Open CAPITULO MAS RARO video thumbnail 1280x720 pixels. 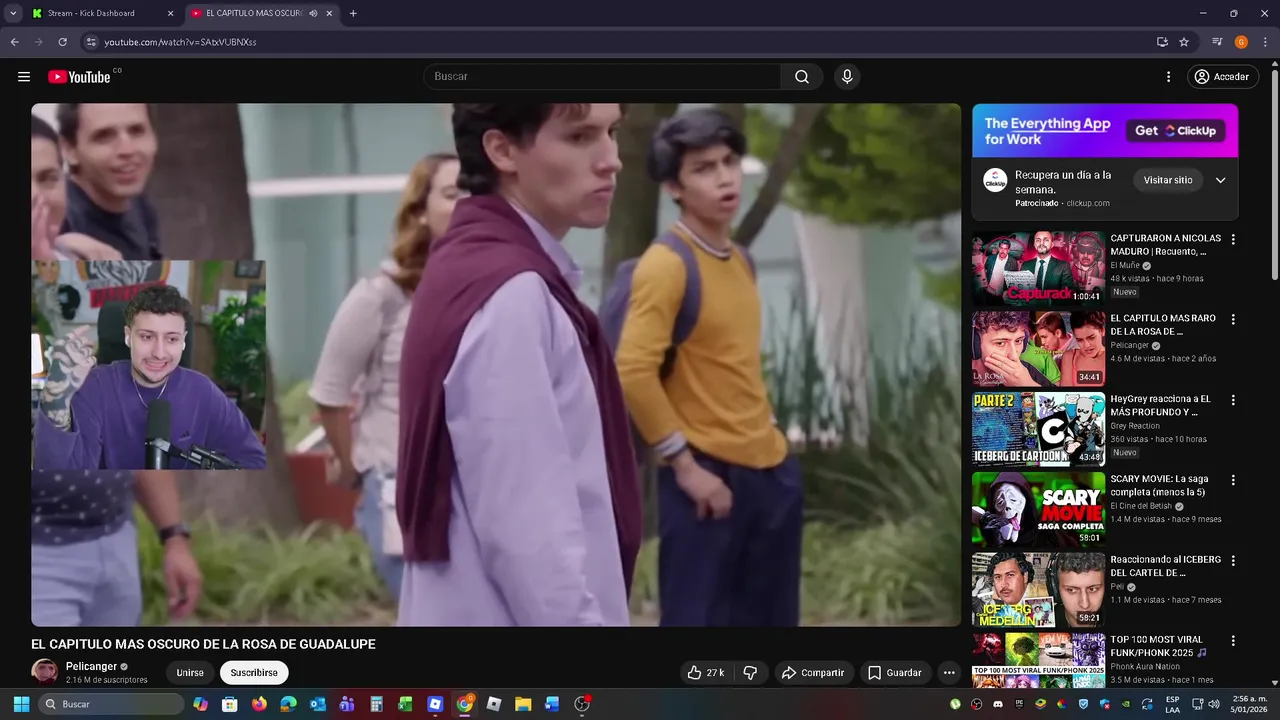tap(1038, 348)
